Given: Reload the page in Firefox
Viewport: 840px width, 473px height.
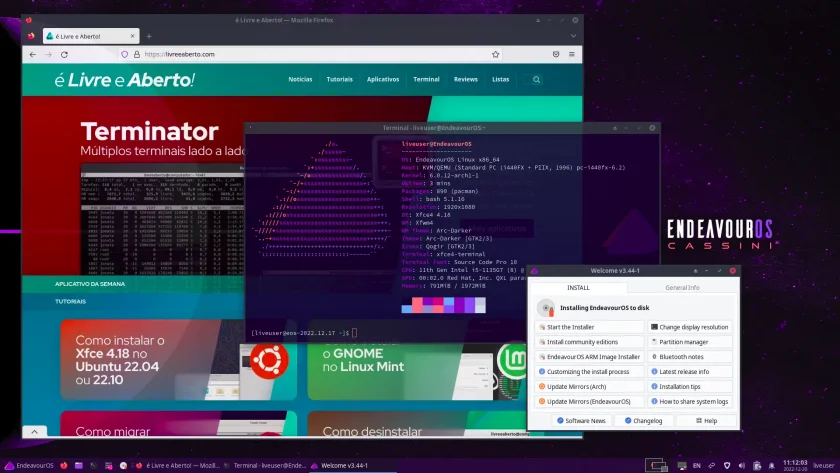Looking at the screenshot, I should [x=64, y=55].
